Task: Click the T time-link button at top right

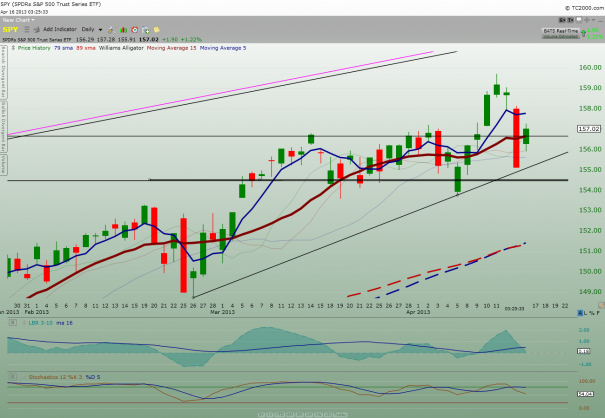Action: [570, 20]
